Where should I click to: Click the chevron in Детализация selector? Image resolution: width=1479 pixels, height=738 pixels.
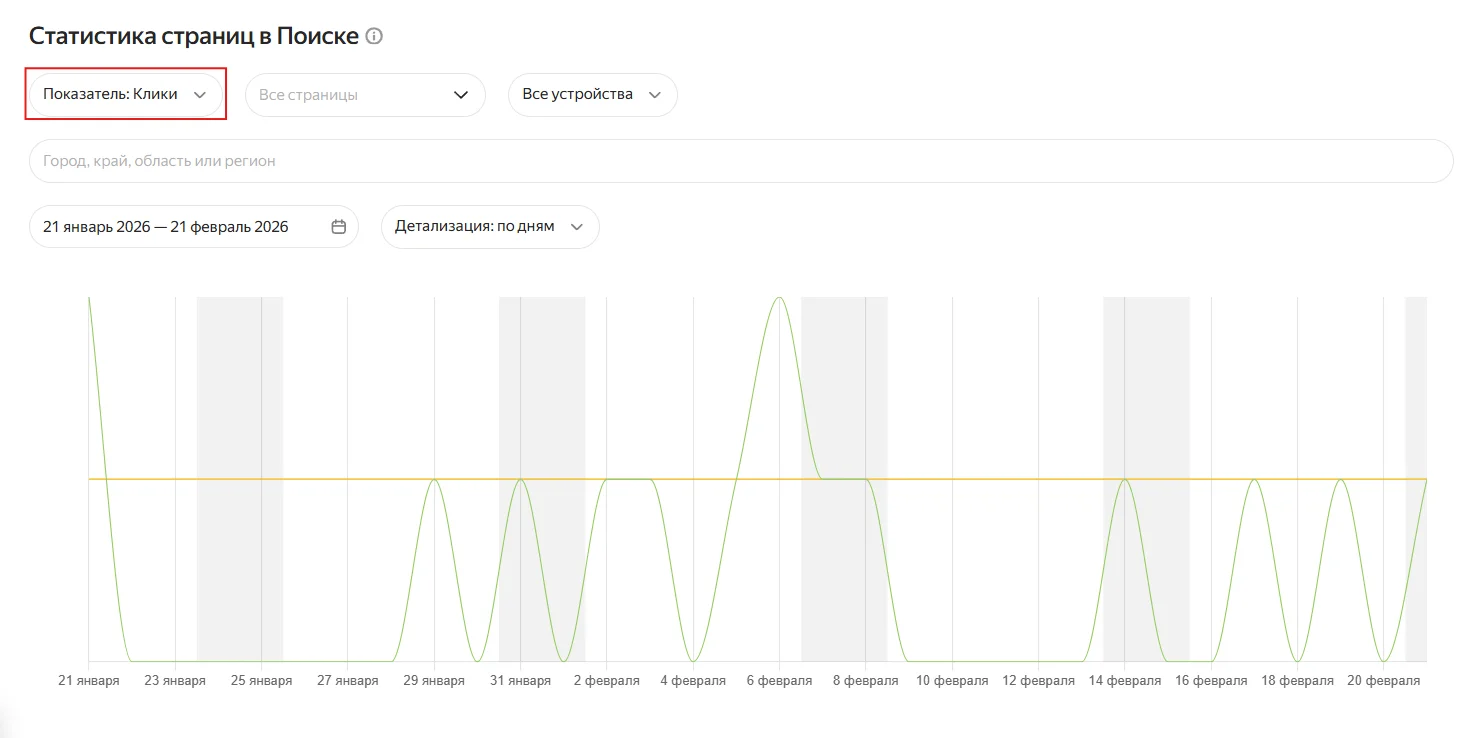(x=577, y=227)
